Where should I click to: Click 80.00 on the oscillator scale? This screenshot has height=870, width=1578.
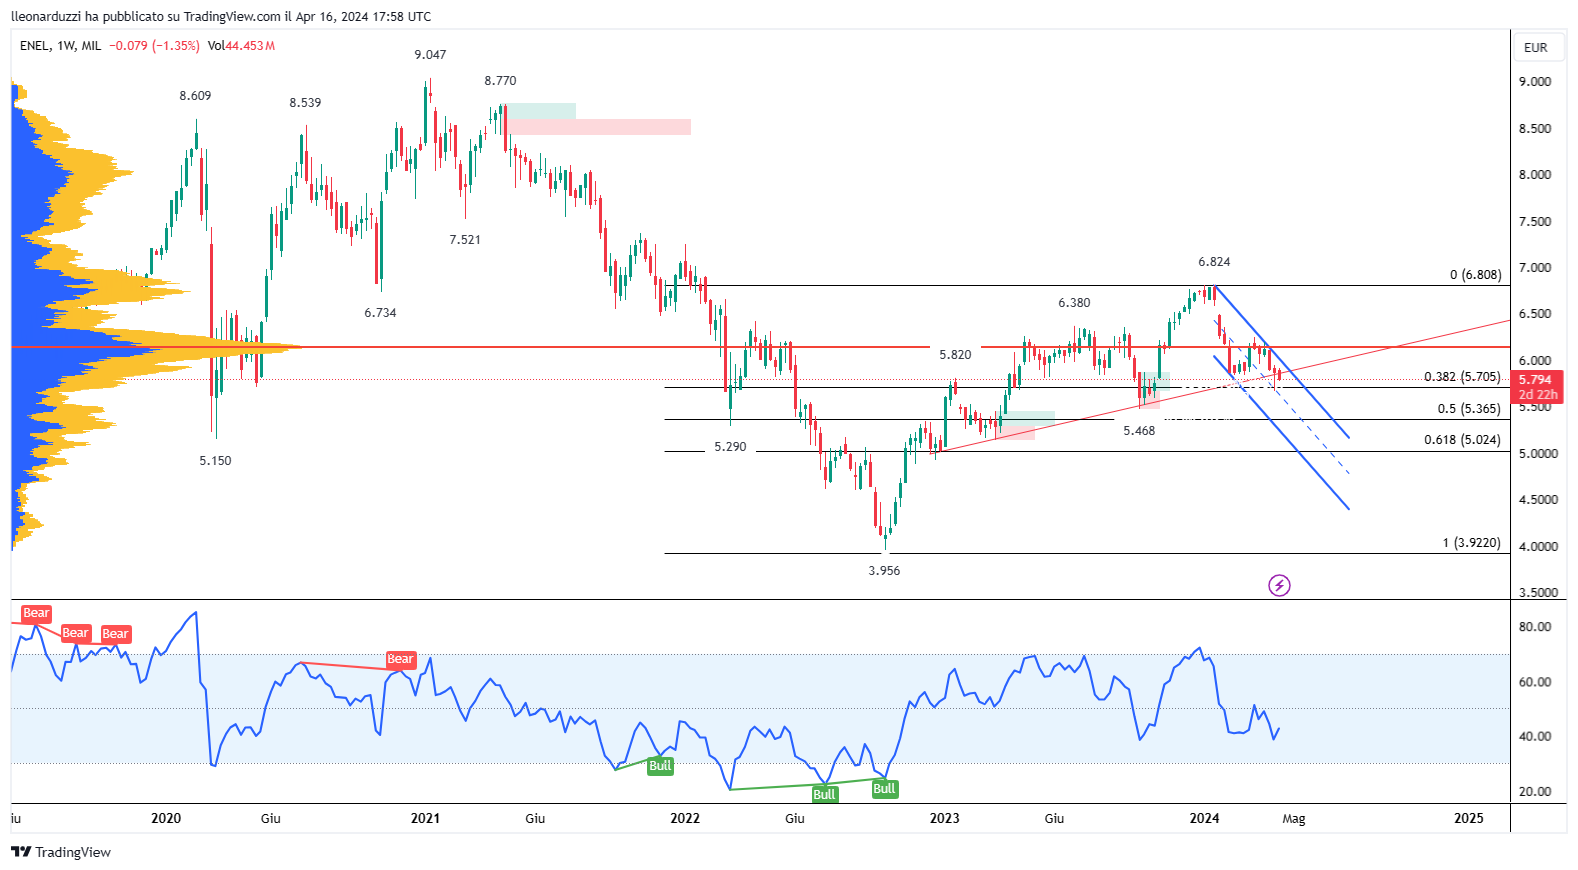coord(1535,627)
